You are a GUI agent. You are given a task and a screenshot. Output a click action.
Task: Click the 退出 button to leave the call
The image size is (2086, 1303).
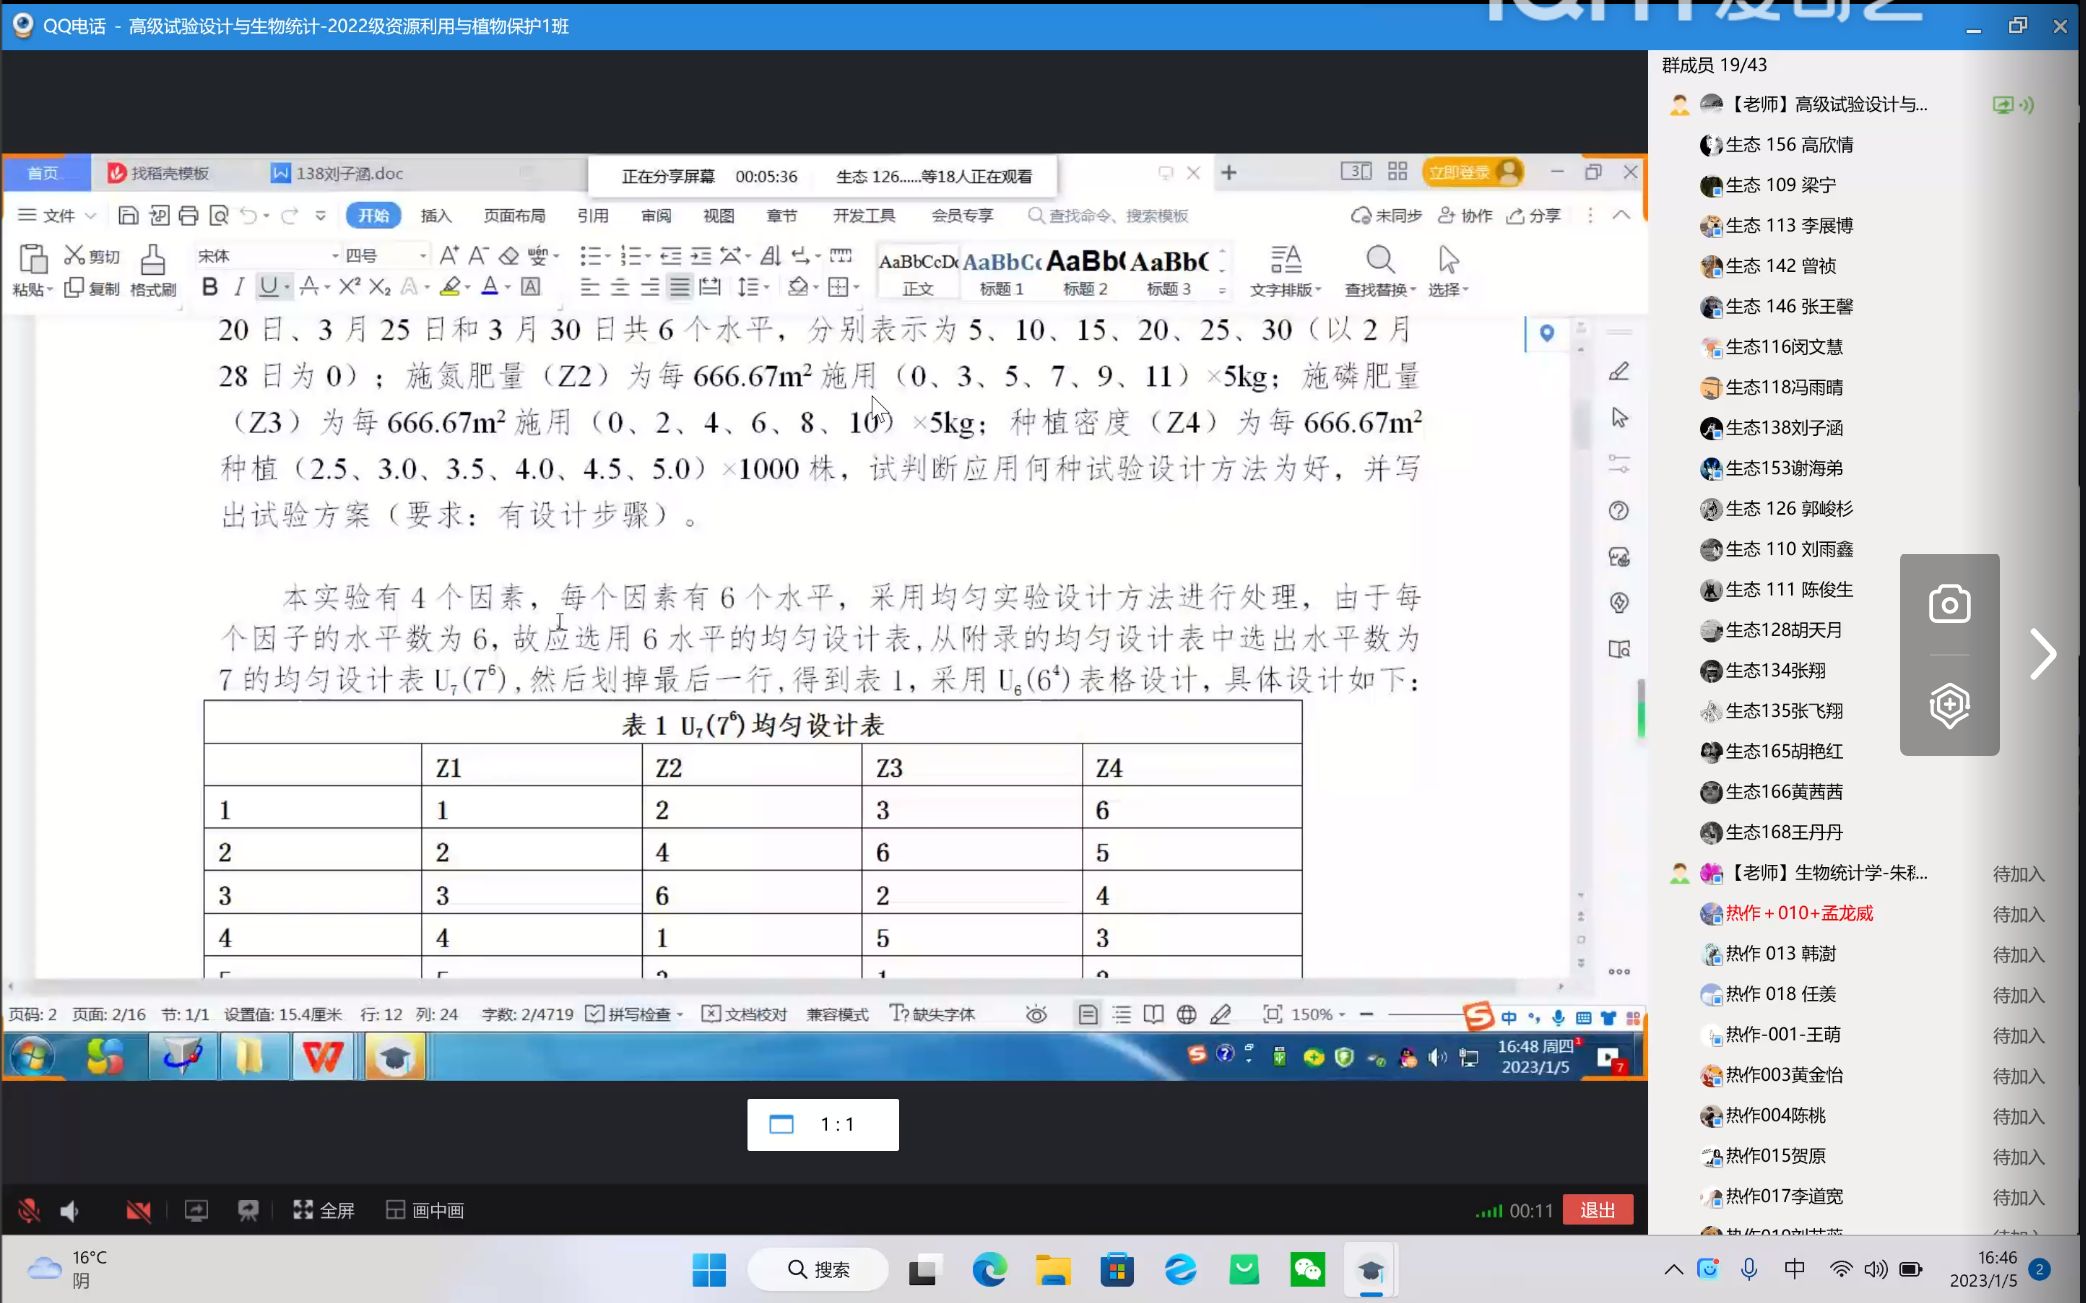[1597, 1210]
